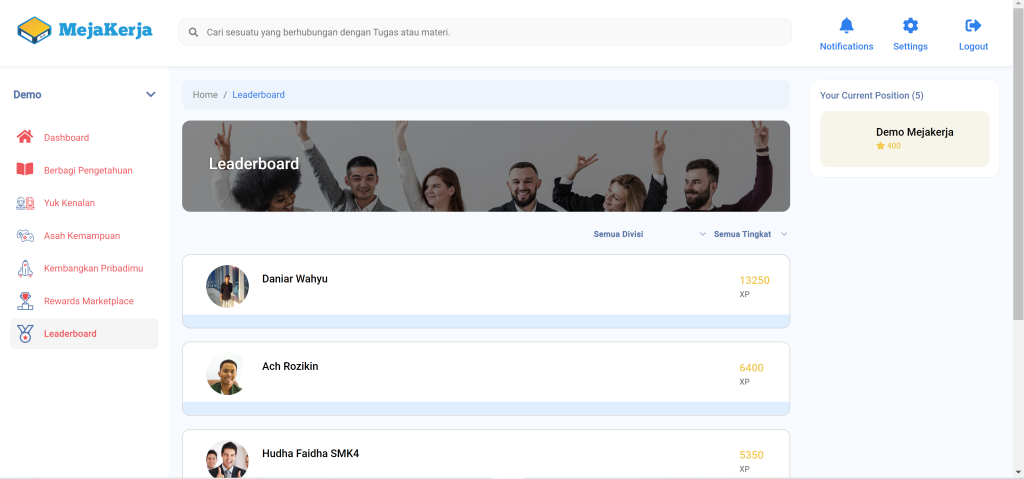Open the Settings gear icon
This screenshot has height=479, width=1024.
click(x=910, y=25)
